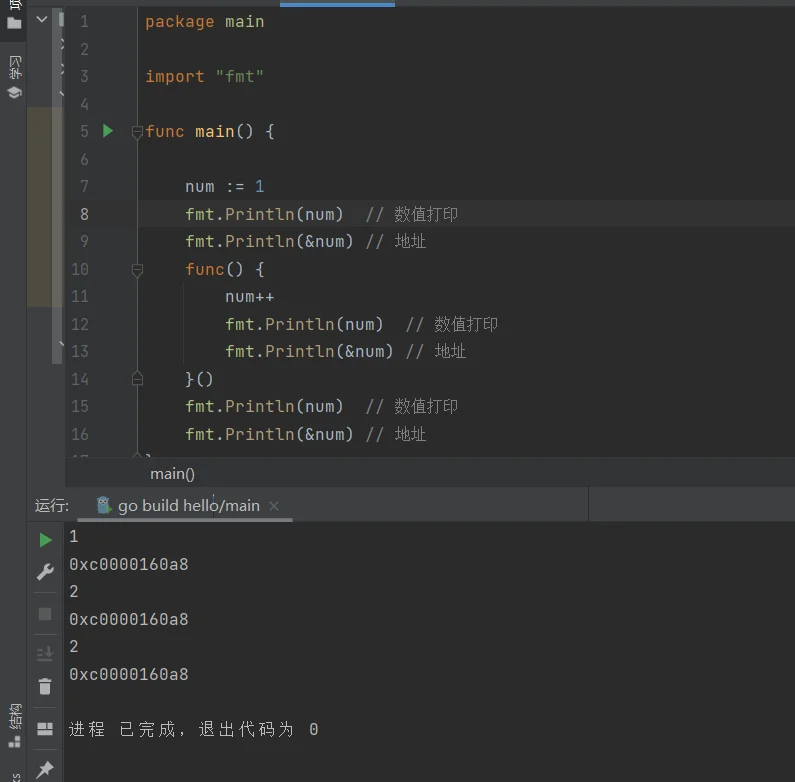
Task: Click num := 1 assignment line
Action: 225,187
